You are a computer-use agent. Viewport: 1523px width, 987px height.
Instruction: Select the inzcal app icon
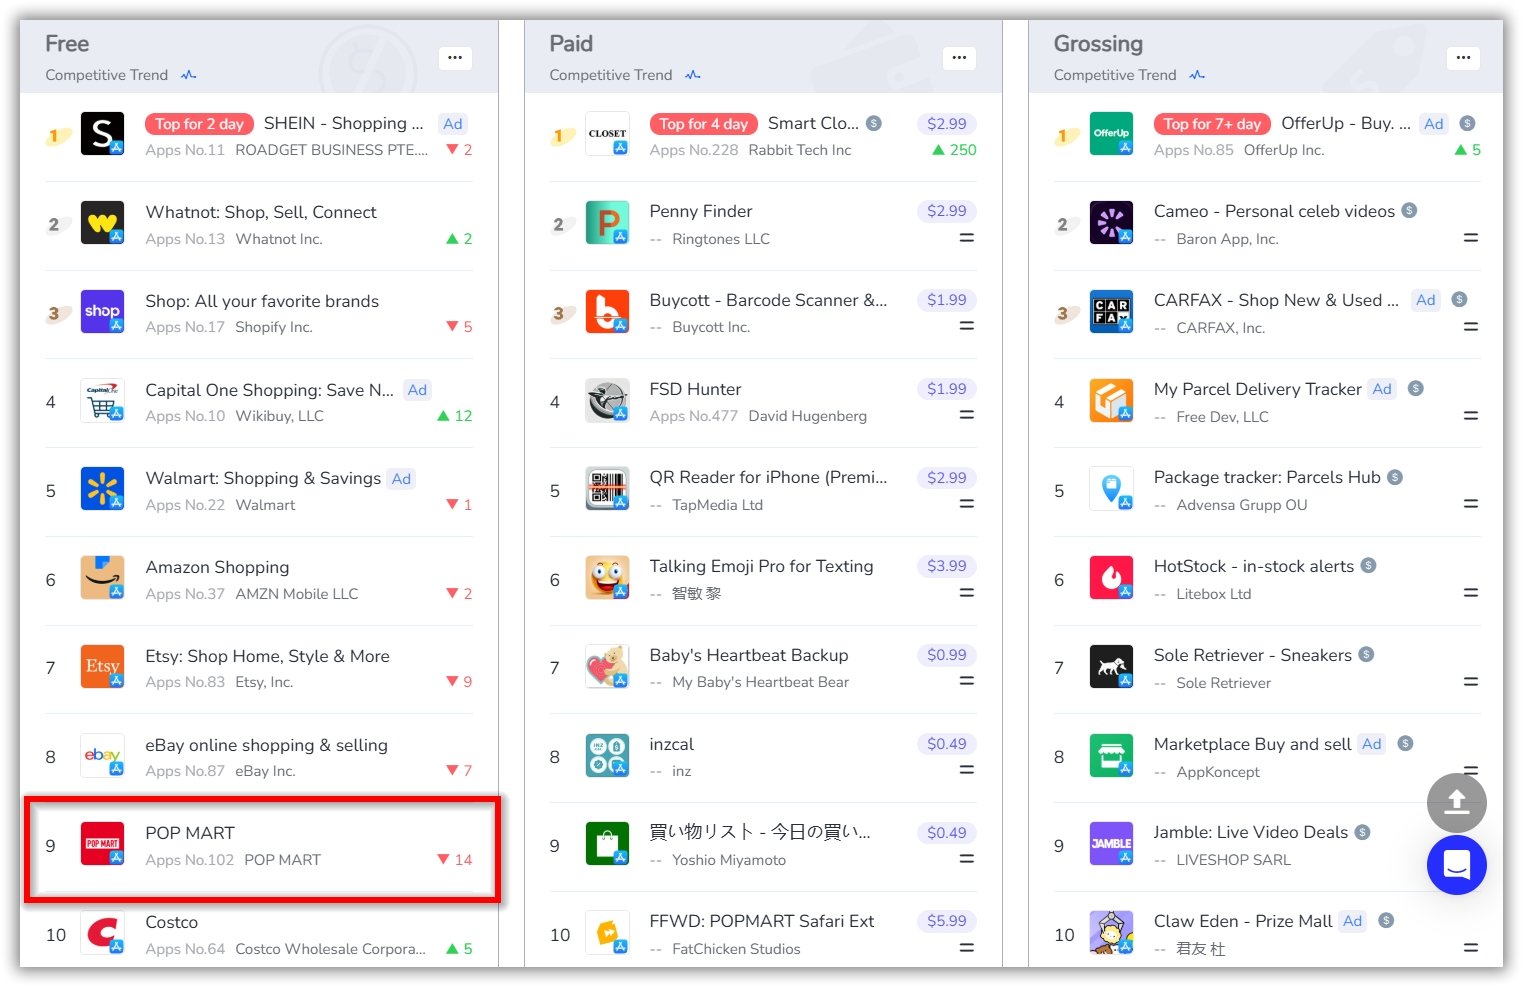point(607,756)
